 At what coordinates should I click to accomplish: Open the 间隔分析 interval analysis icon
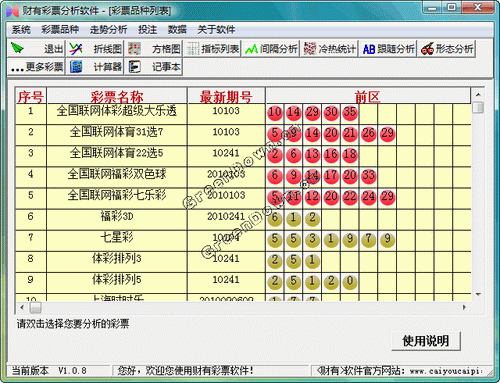click(251, 49)
